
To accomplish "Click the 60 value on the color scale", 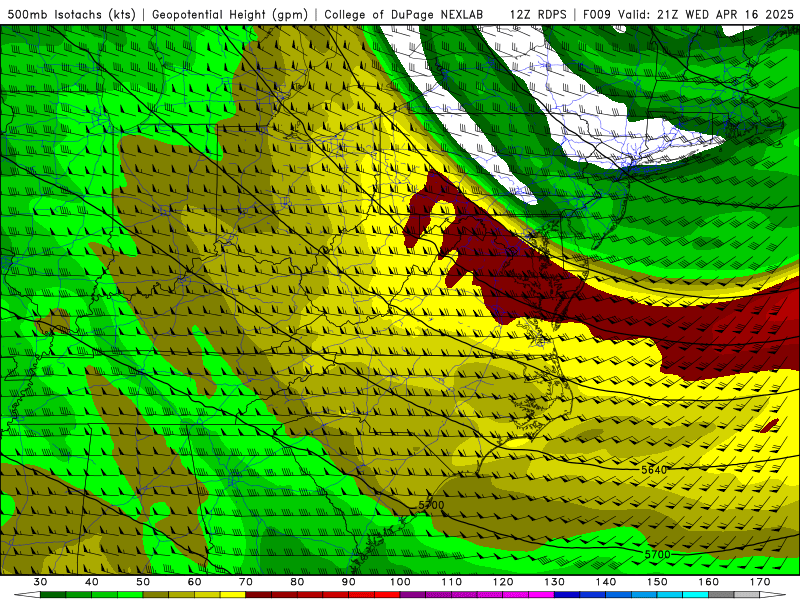I will [x=194, y=582].
